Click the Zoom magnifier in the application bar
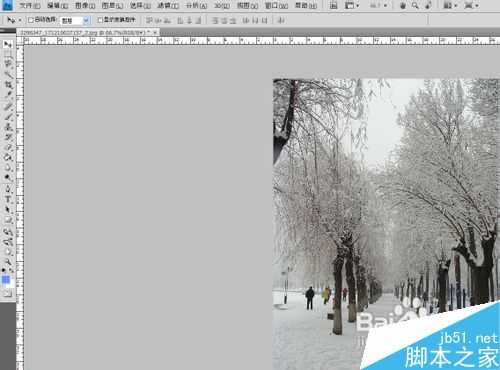This screenshot has height=370, width=500. pyautogui.click(x=415, y=5)
